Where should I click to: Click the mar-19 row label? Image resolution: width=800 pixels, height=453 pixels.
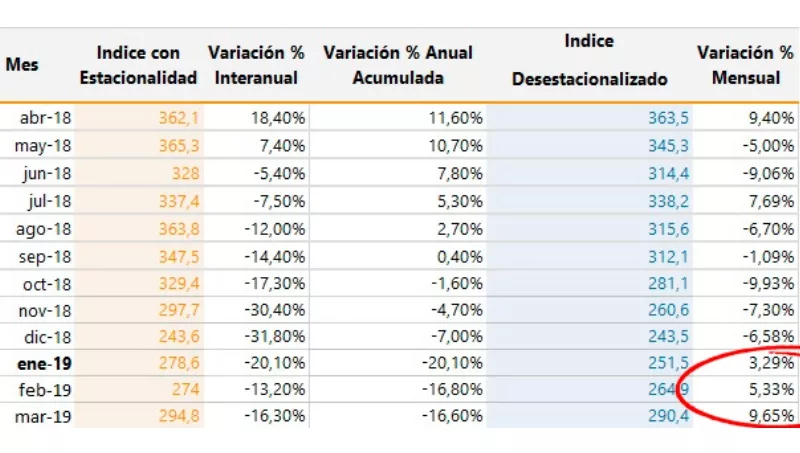pyautogui.click(x=41, y=416)
